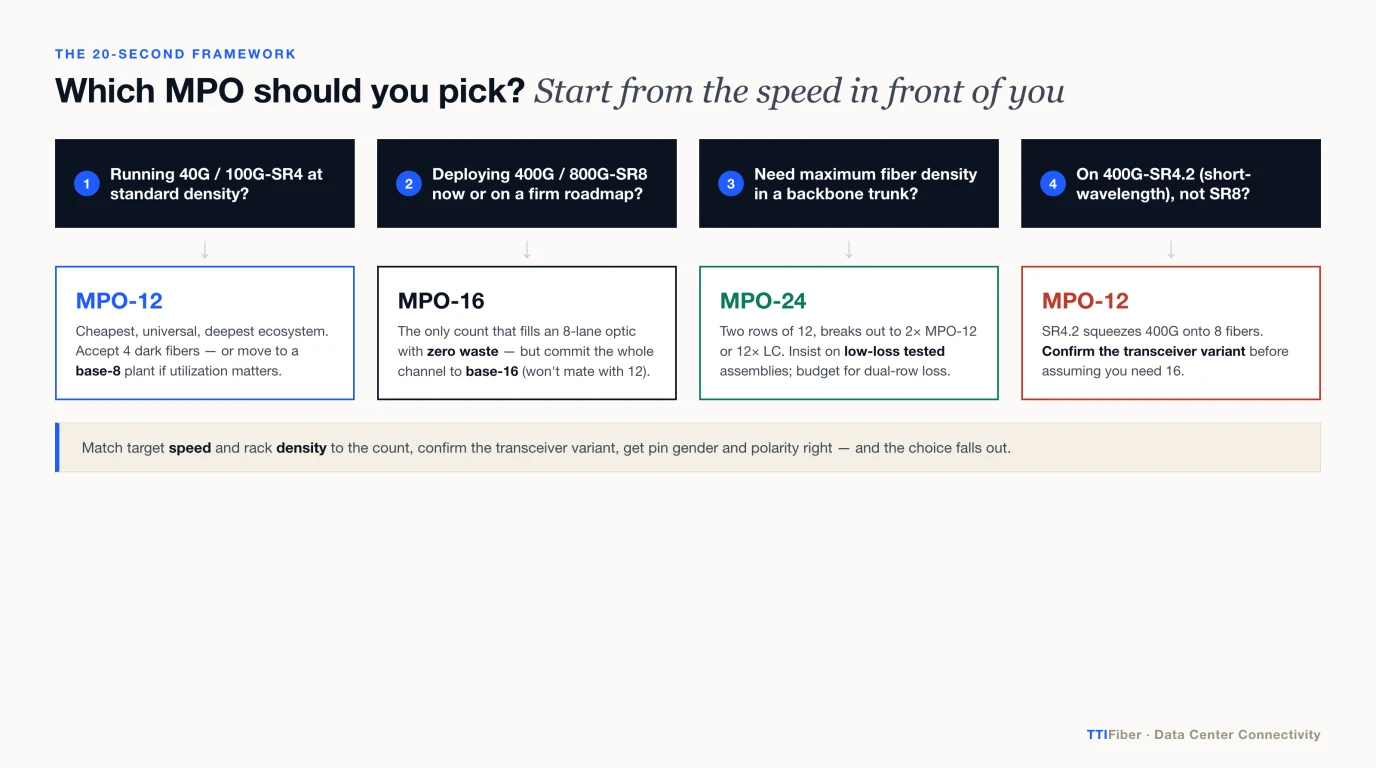Click the blue number 3 circle badge

731,184
